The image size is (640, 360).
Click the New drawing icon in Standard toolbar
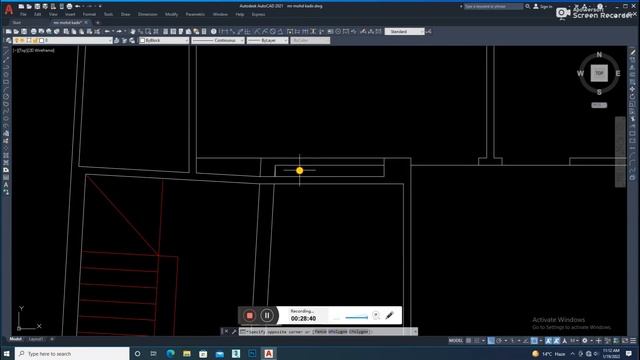9,31
